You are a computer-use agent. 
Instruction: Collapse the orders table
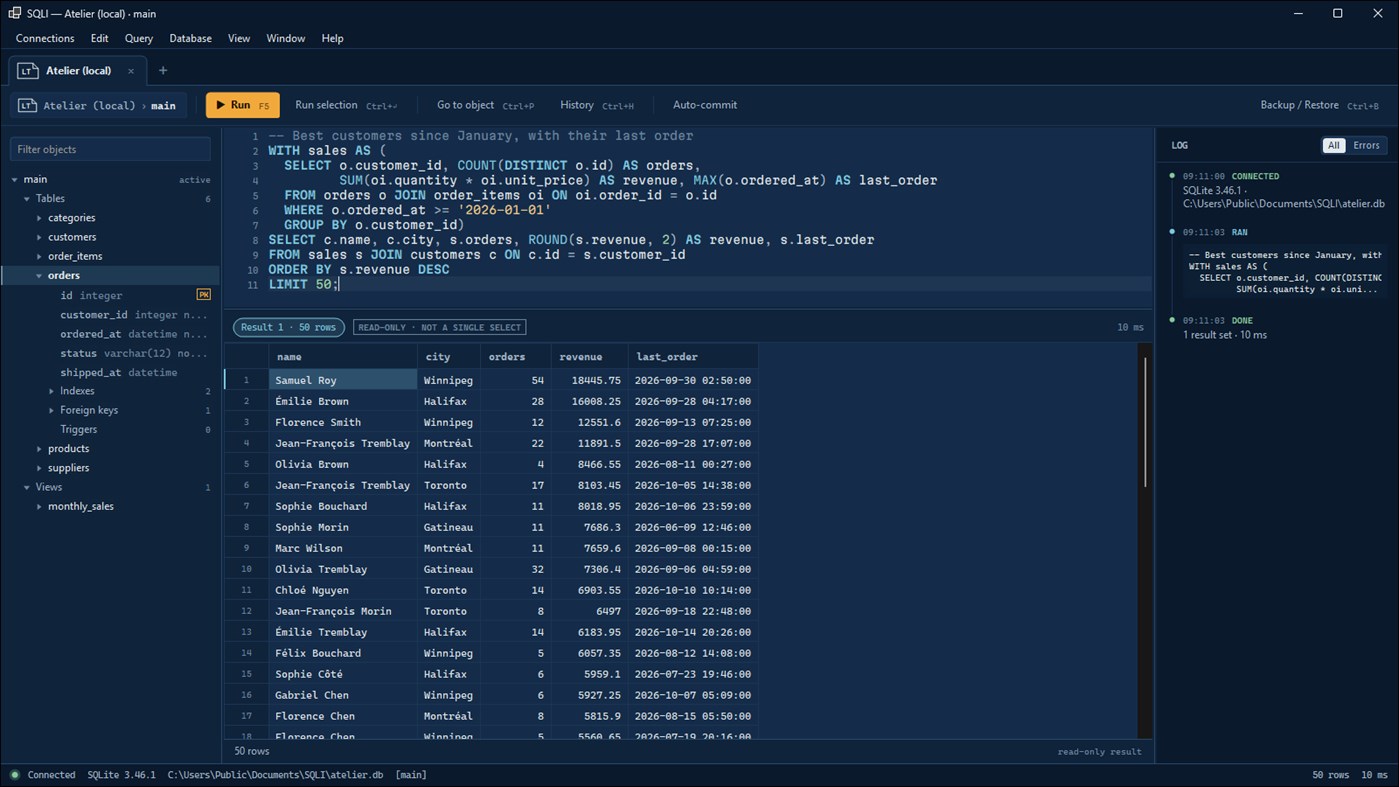click(x=40, y=276)
